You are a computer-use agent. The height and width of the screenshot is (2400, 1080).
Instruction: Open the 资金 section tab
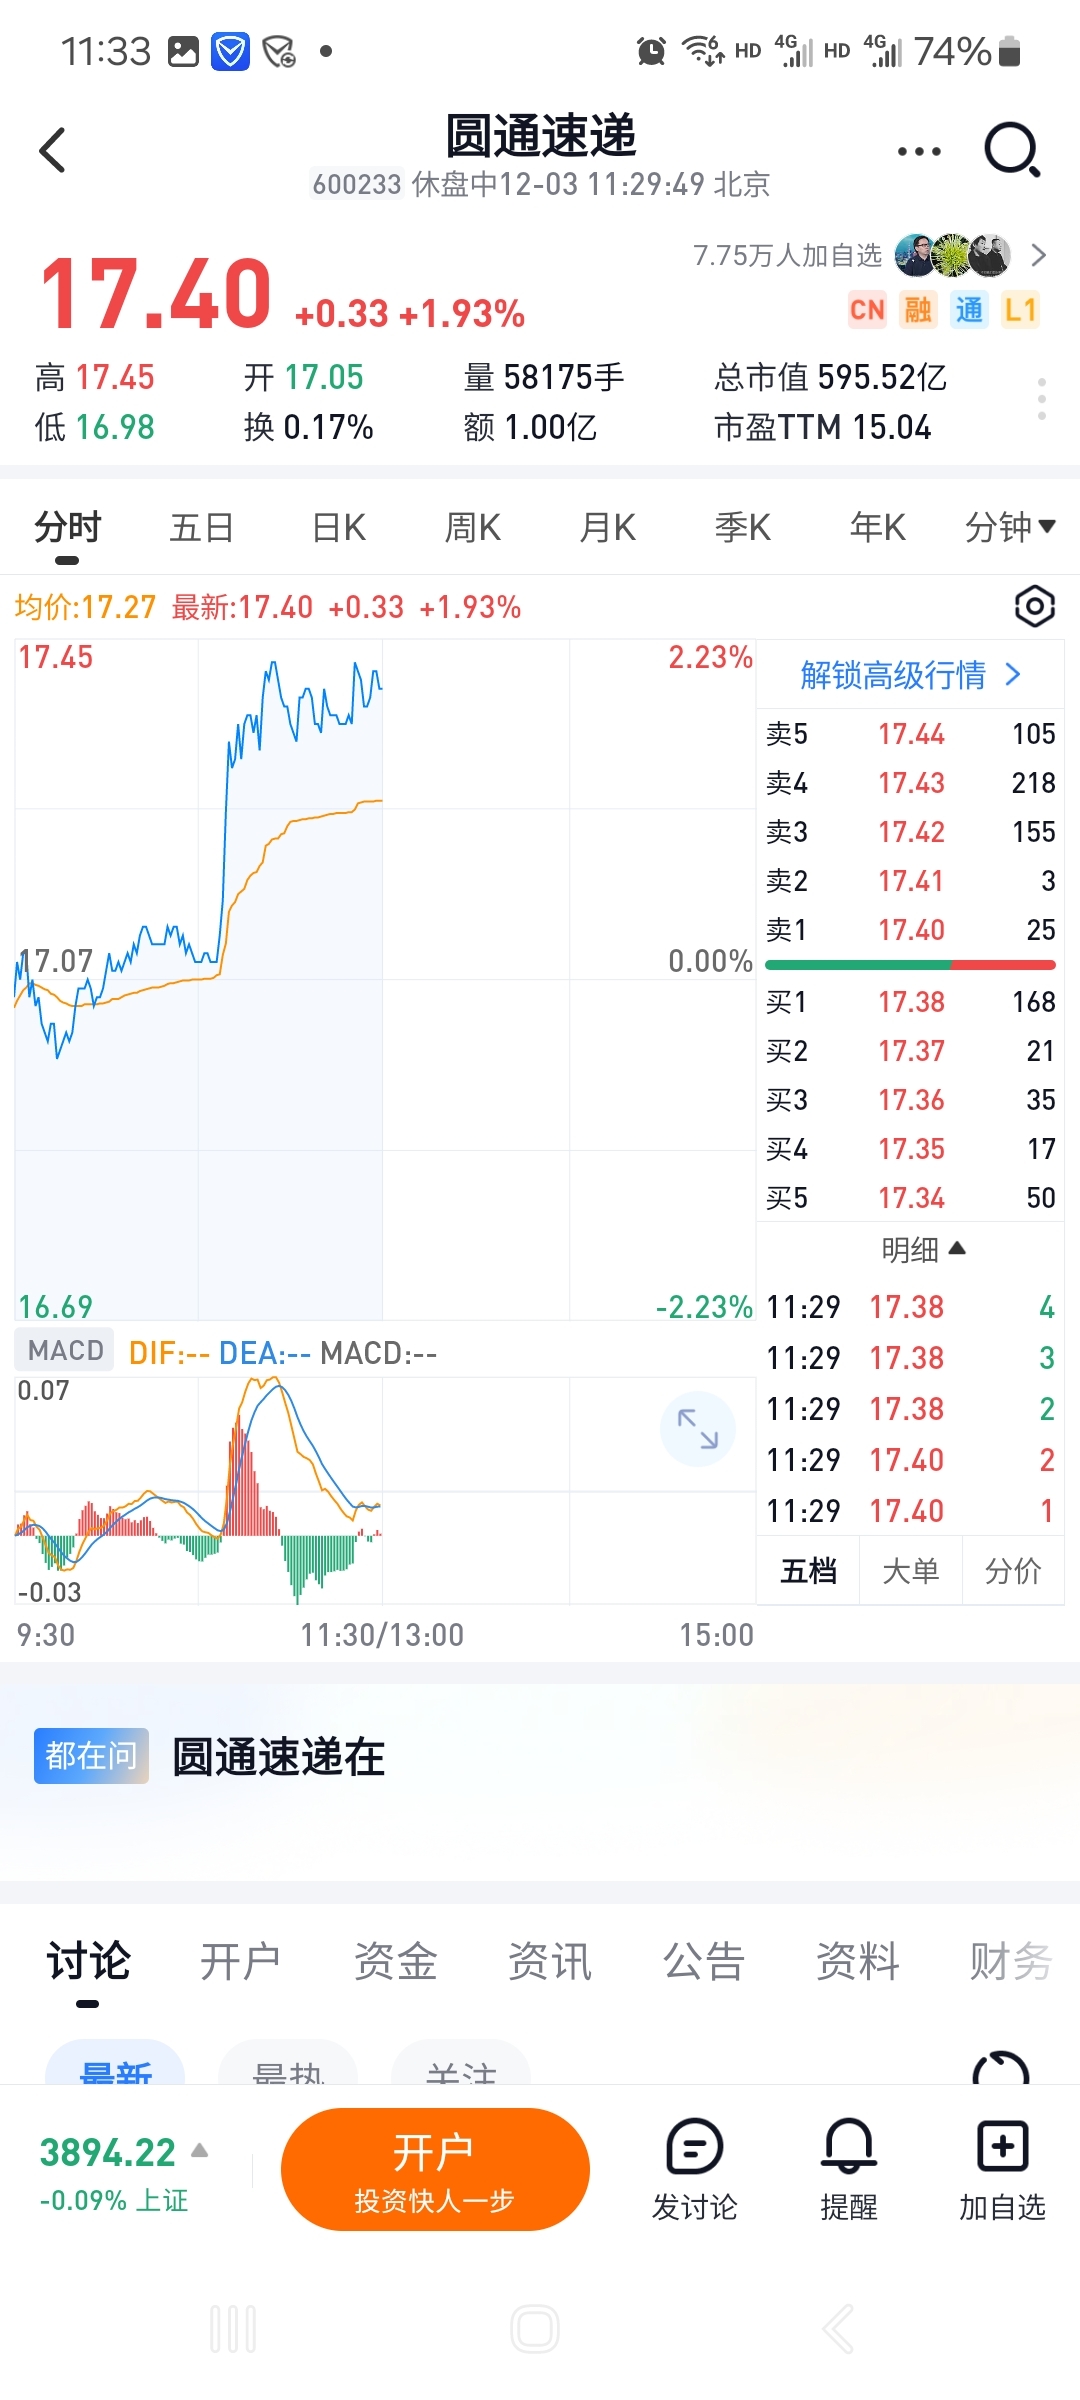[395, 1962]
